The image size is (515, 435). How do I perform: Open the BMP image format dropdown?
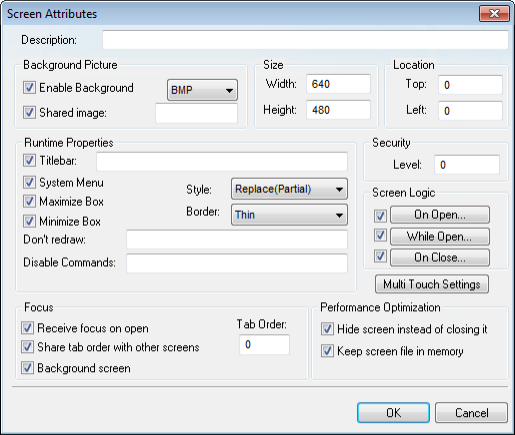[x=202, y=90]
